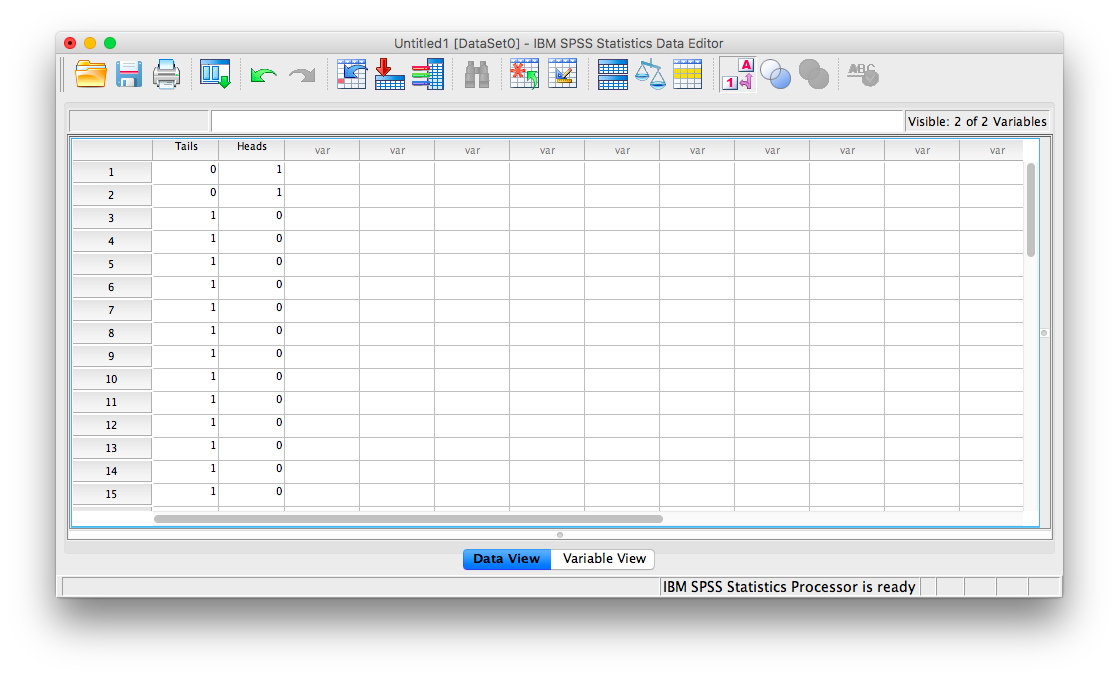Toggle the Value Labels display button
Image resolution: width=1119 pixels, height=678 pixels.
click(x=737, y=75)
